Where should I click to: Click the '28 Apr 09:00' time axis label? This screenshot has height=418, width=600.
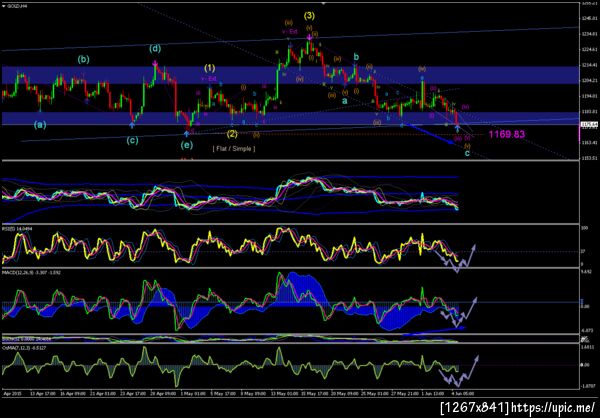pos(162,393)
